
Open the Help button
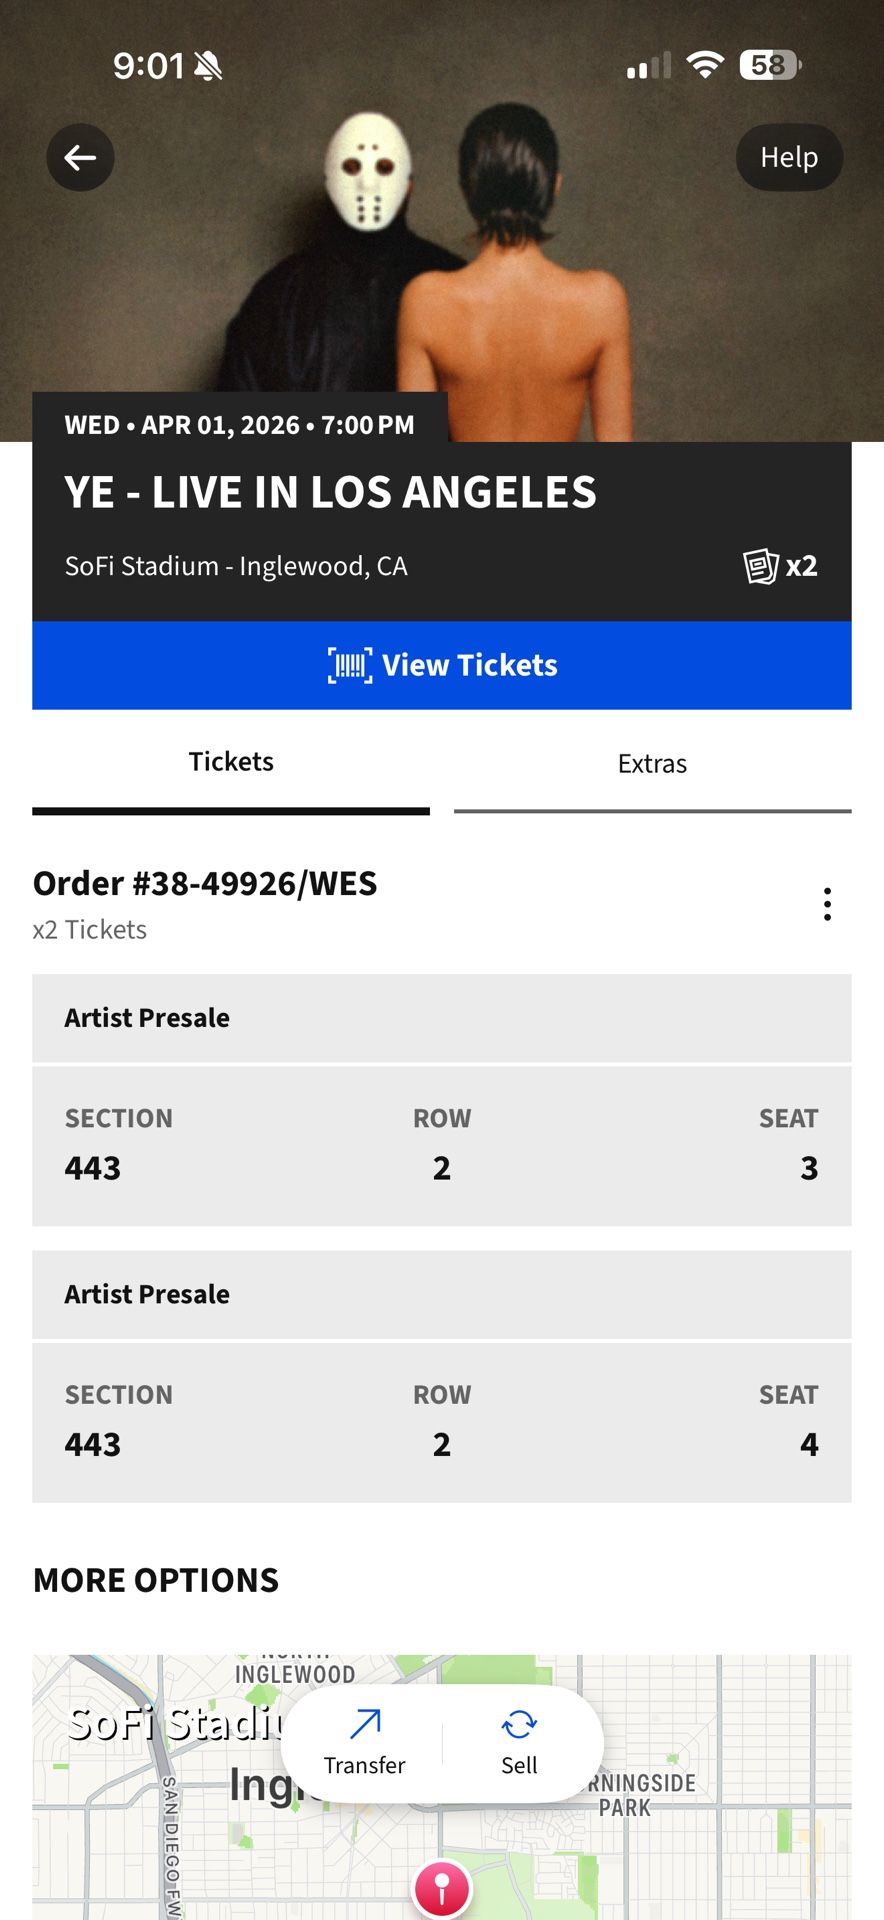point(789,157)
